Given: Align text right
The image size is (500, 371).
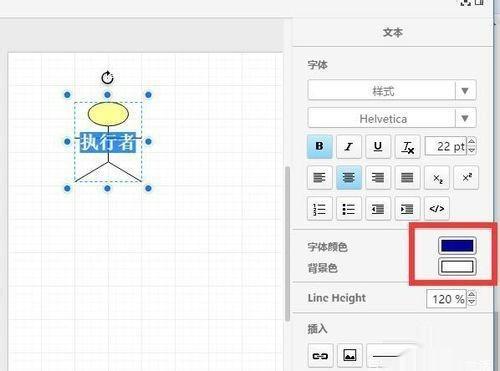Looking at the screenshot, I should click(x=378, y=177).
